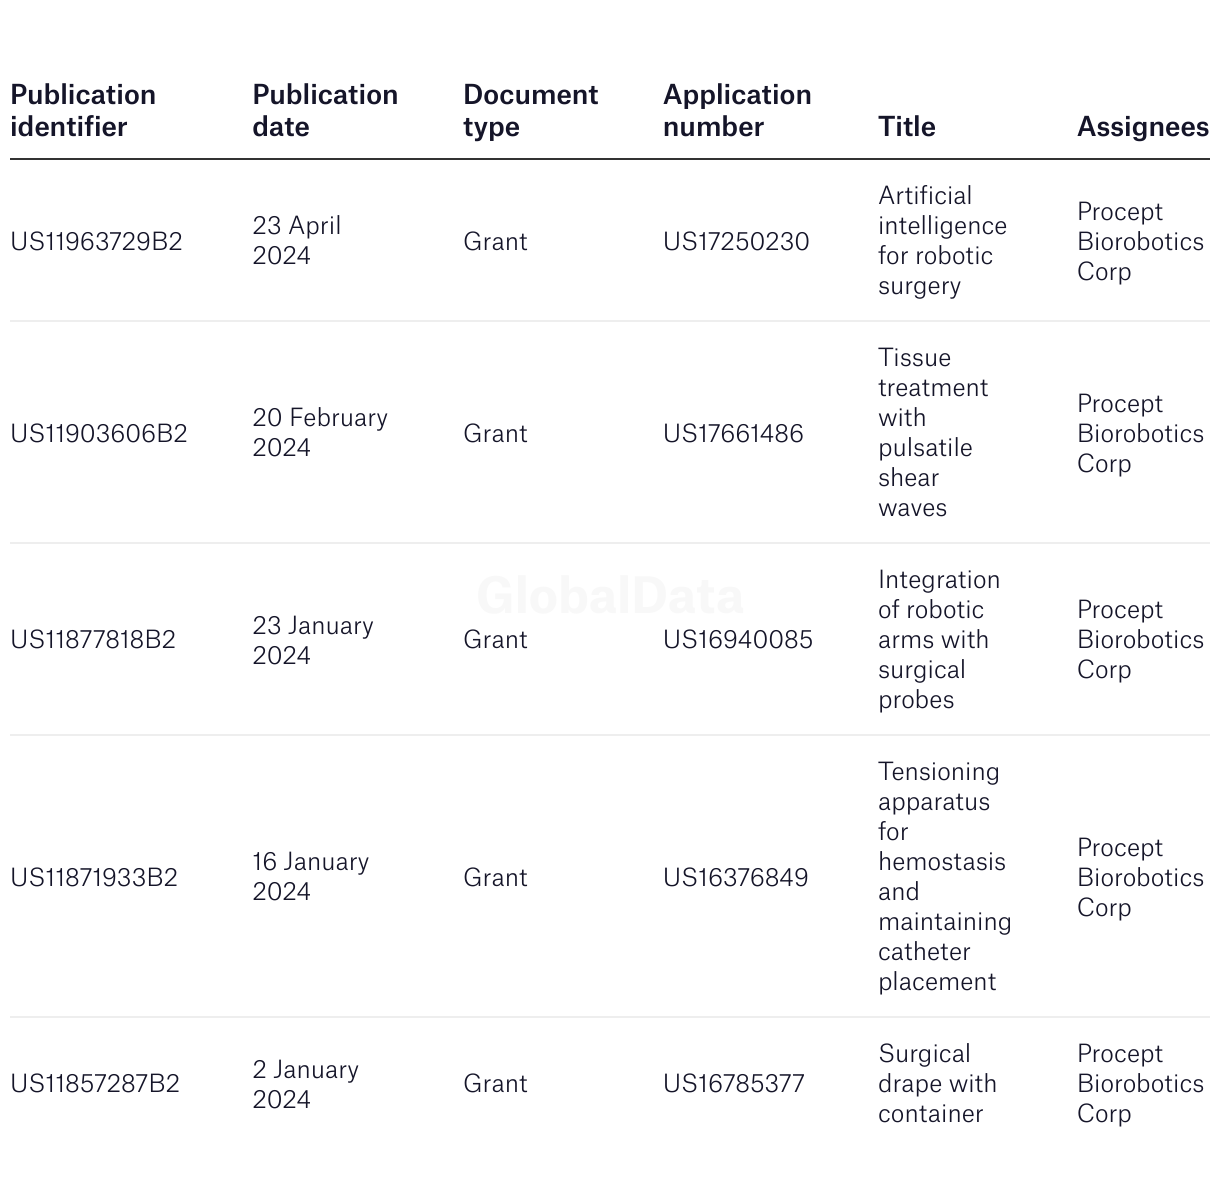Select publication identifier US11903606B2

pyautogui.click(x=98, y=434)
